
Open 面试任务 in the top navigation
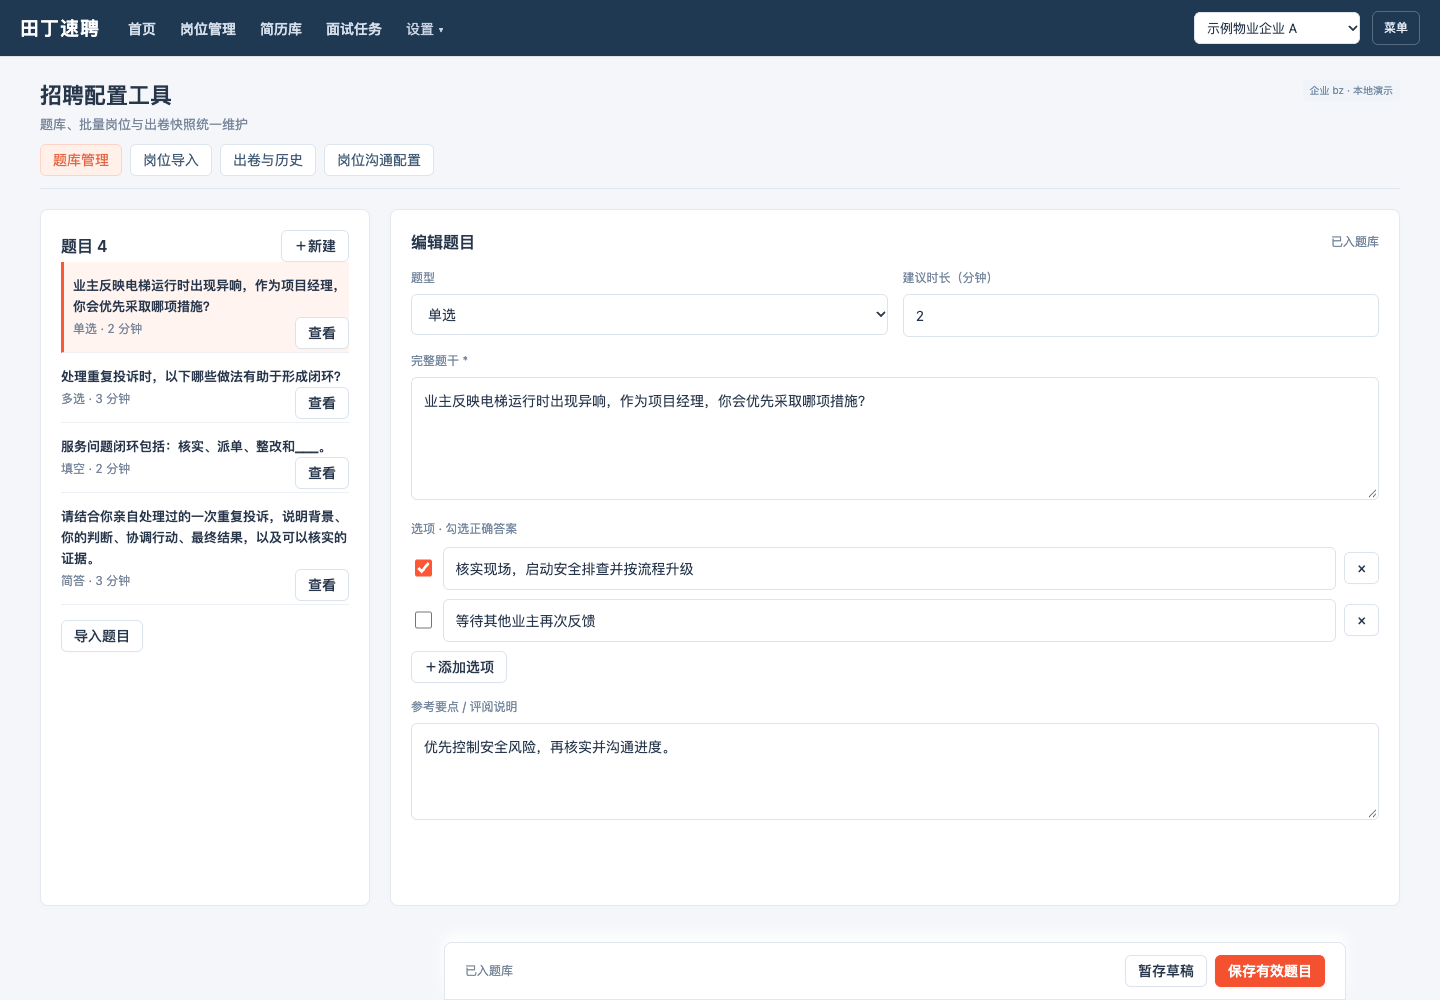(x=354, y=29)
